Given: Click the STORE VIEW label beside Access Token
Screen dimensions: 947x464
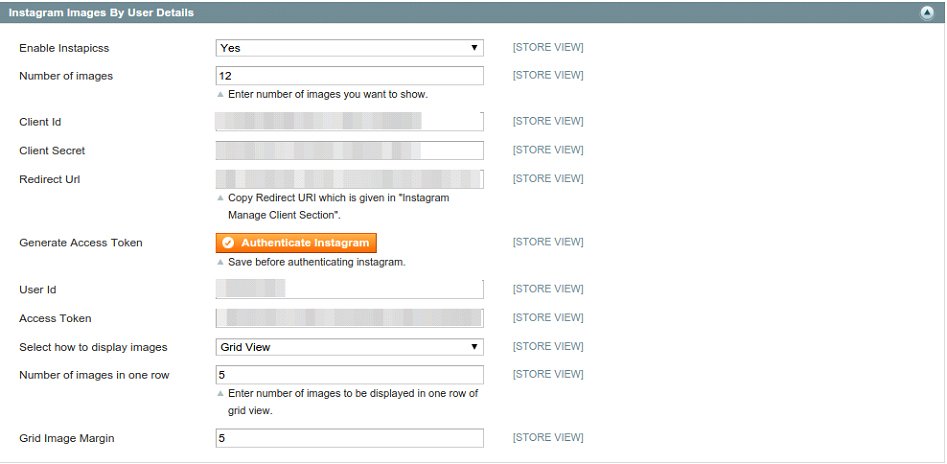Looking at the screenshot, I should [x=548, y=318].
